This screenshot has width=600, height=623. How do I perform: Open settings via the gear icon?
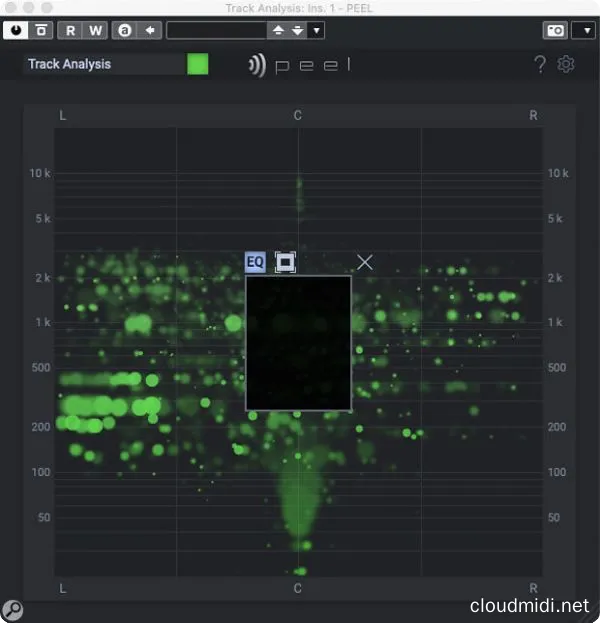click(566, 65)
